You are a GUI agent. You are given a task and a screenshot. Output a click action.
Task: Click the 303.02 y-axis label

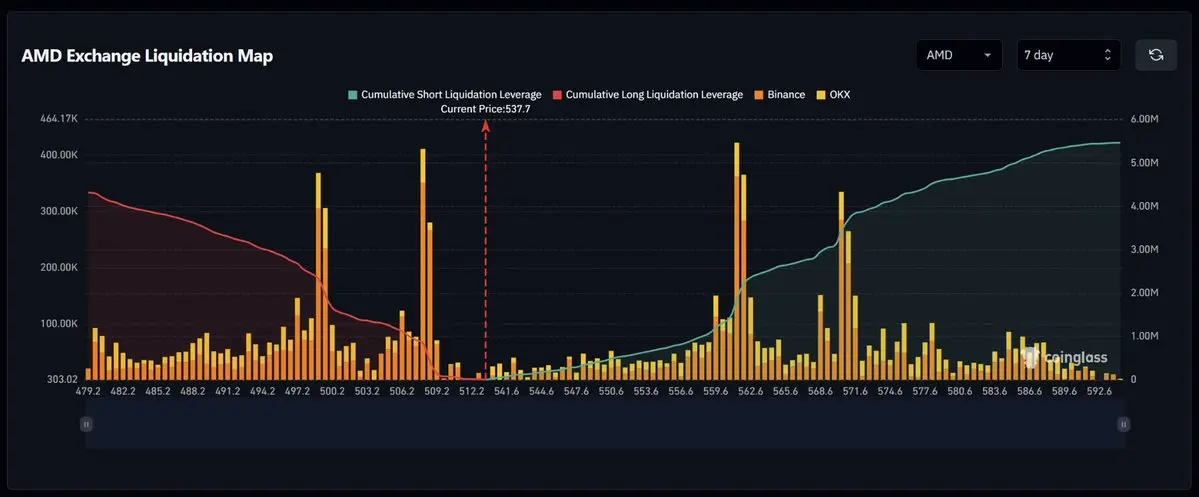click(x=62, y=379)
